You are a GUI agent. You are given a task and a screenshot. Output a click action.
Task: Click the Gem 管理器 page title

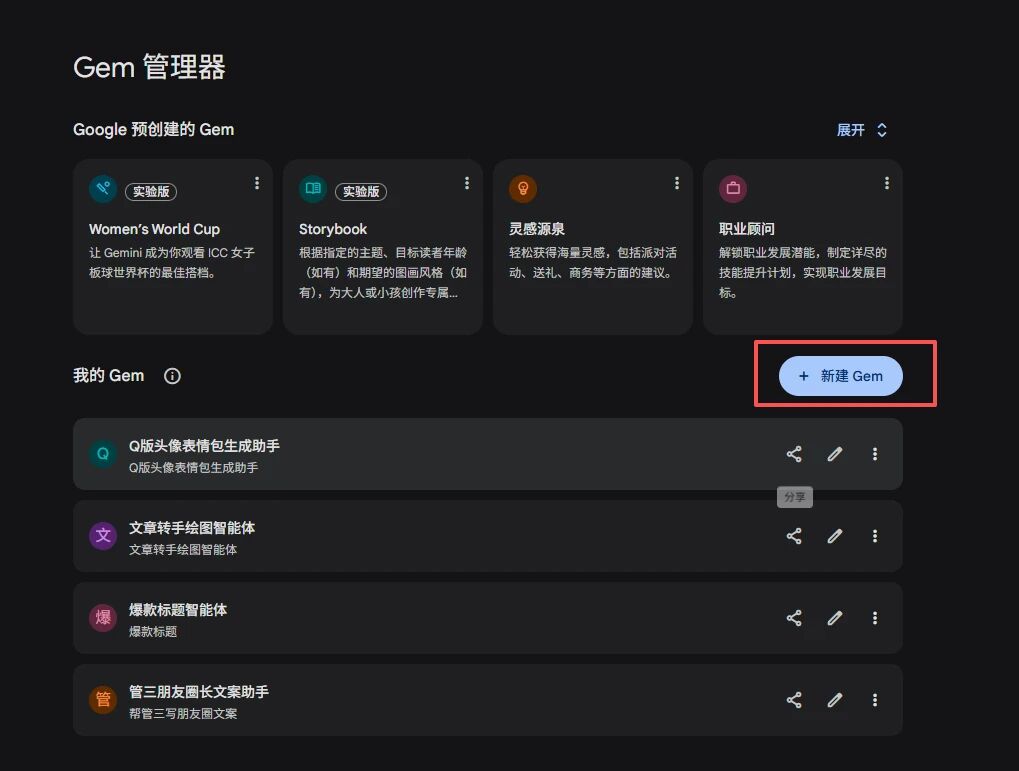[148, 67]
